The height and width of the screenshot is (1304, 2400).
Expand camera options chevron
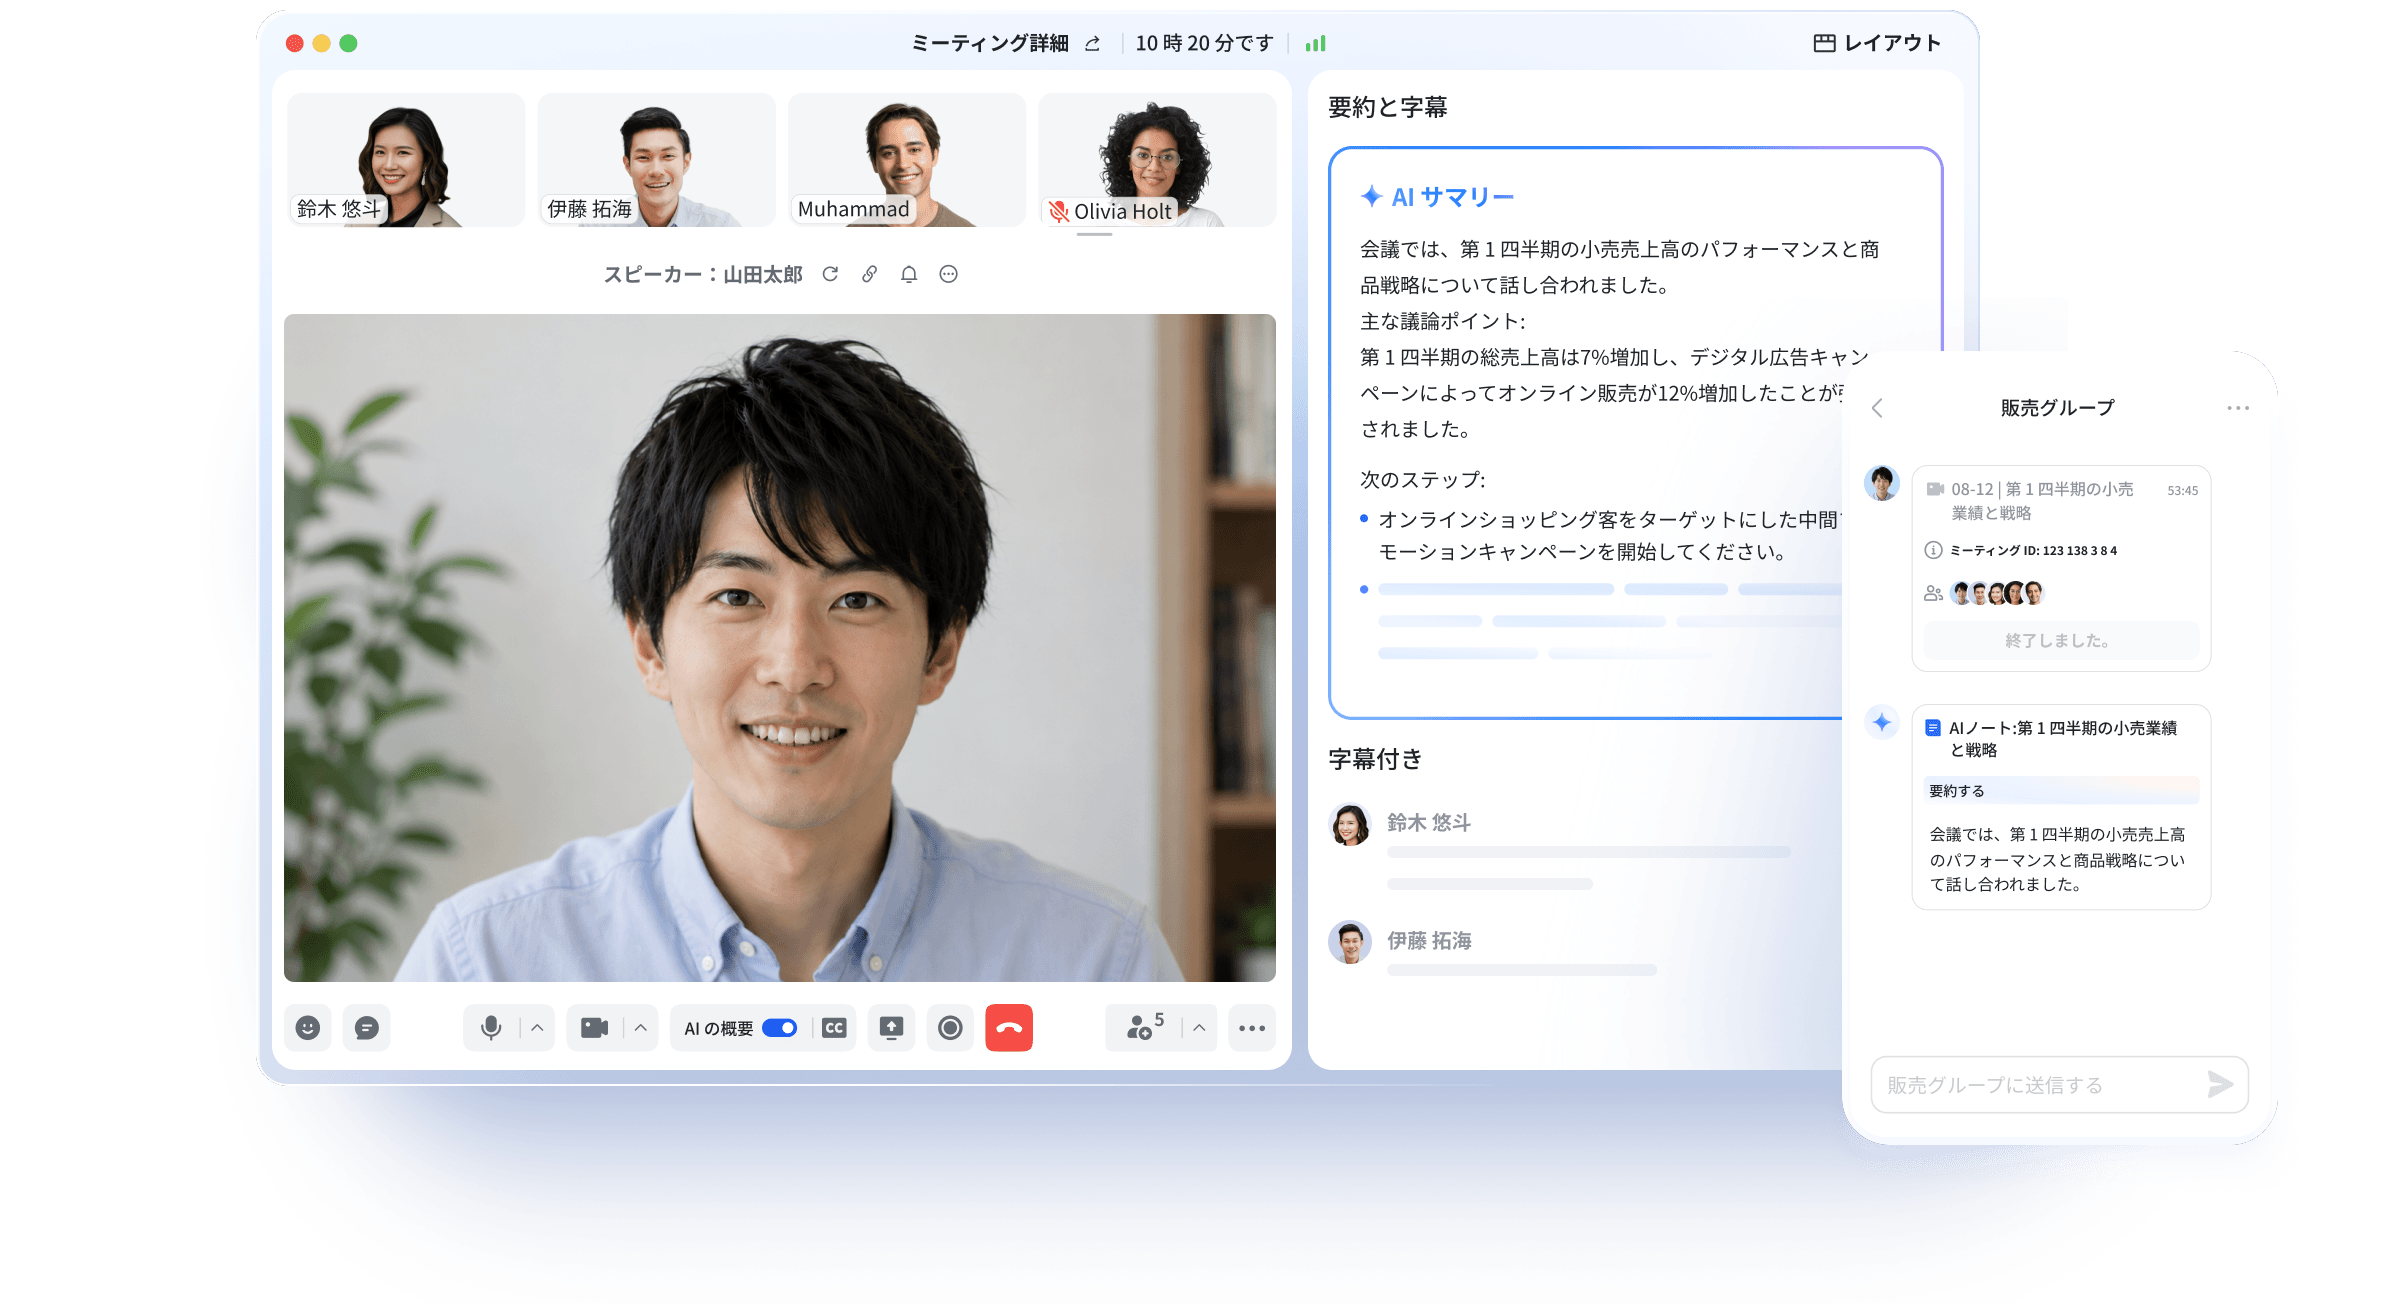pyautogui.click(x=641, y=1028)
